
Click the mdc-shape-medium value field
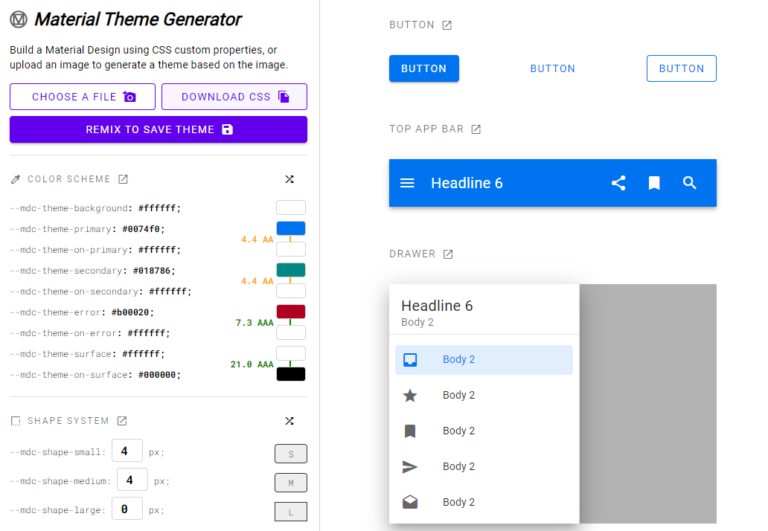pos(132,480)
